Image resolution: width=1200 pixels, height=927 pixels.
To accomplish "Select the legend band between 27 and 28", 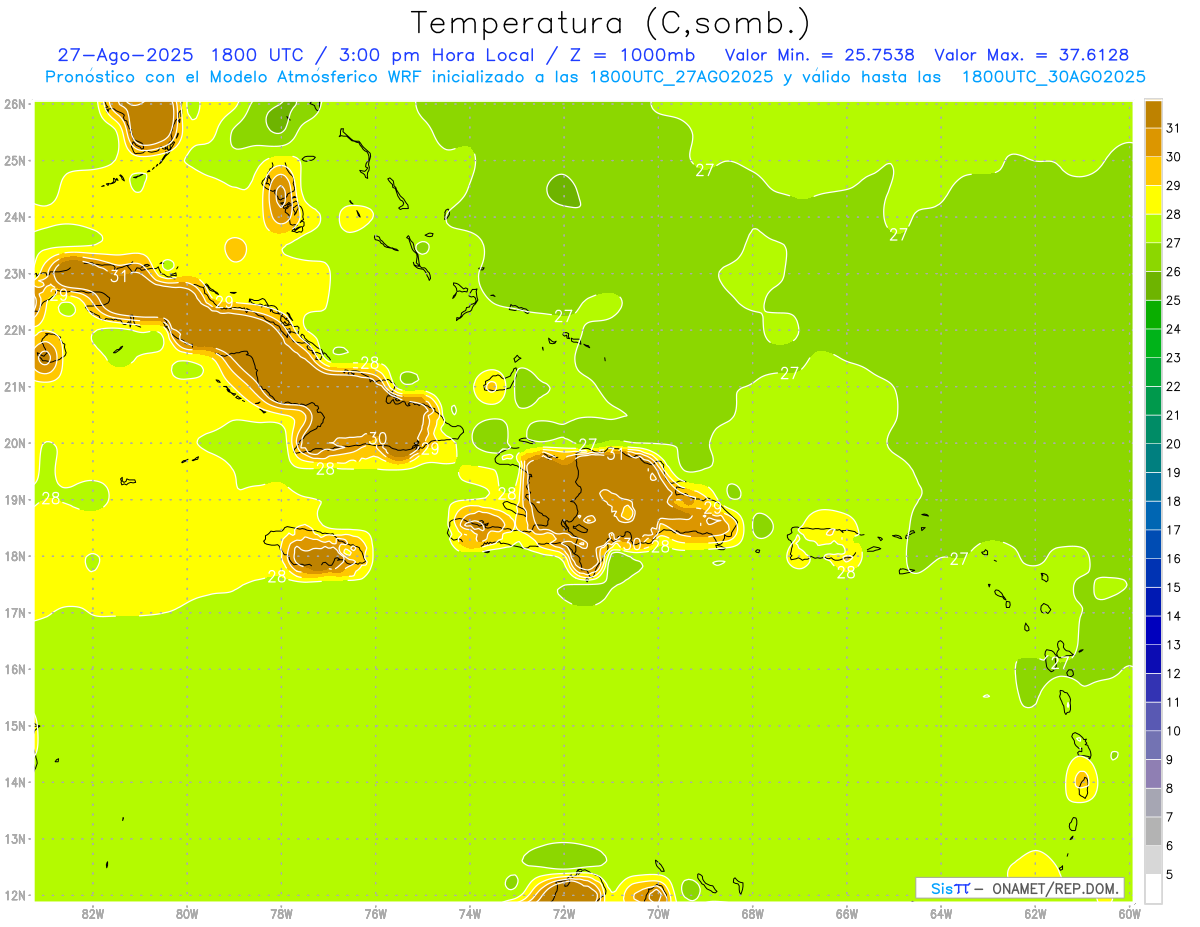I will pyautogui.click(x=1153, y=228).
